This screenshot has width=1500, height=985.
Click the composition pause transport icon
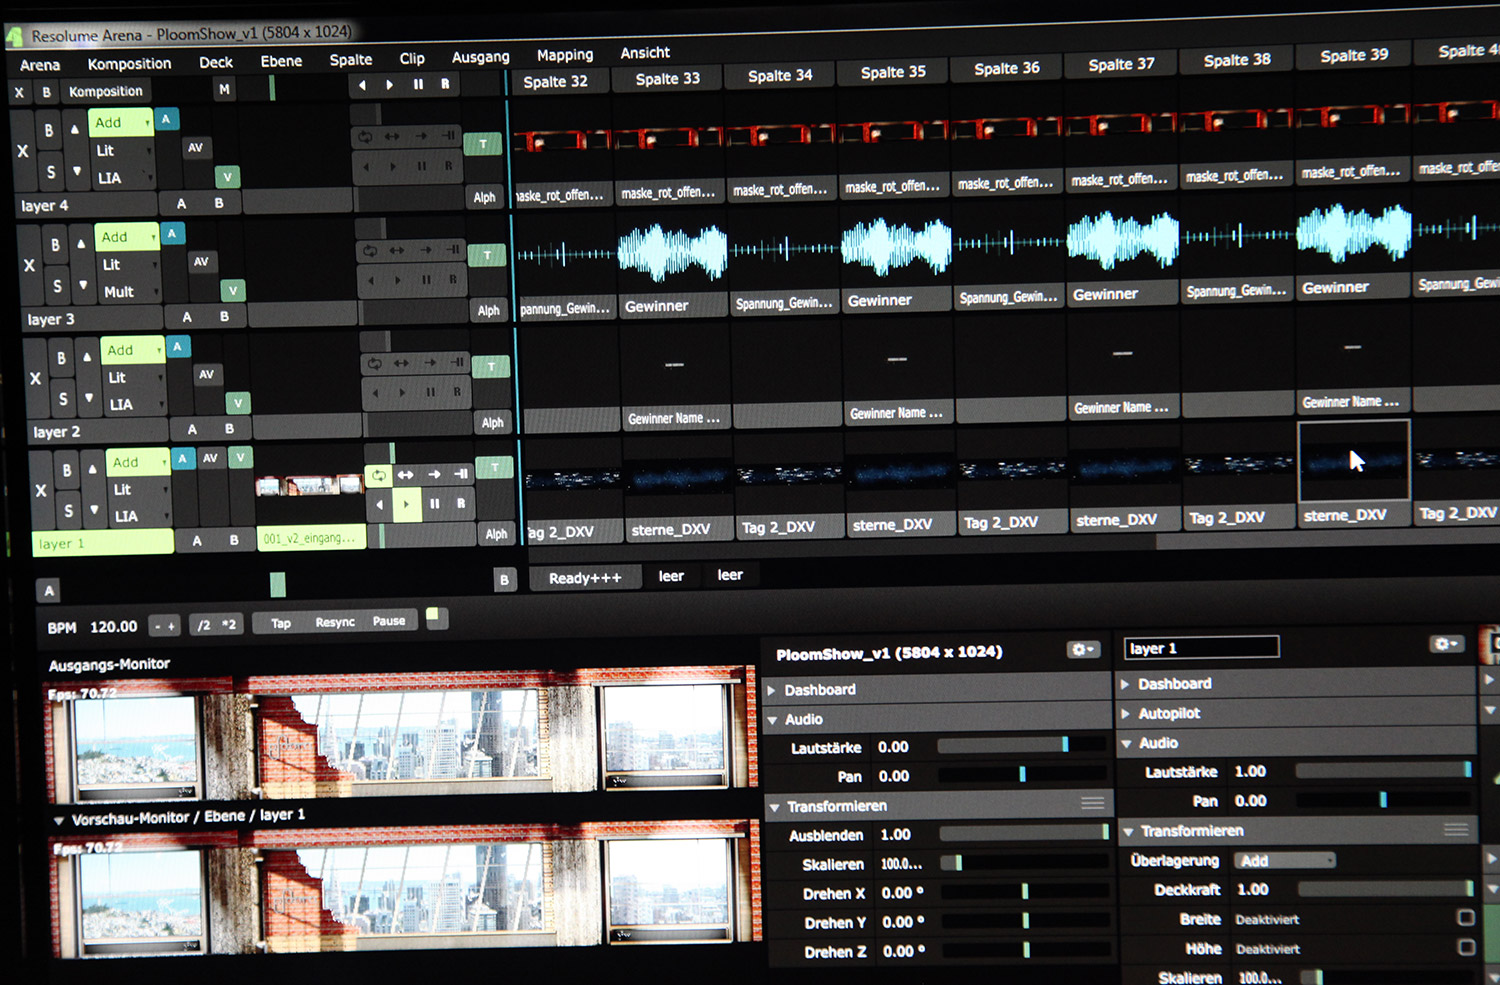click(418, 85)
